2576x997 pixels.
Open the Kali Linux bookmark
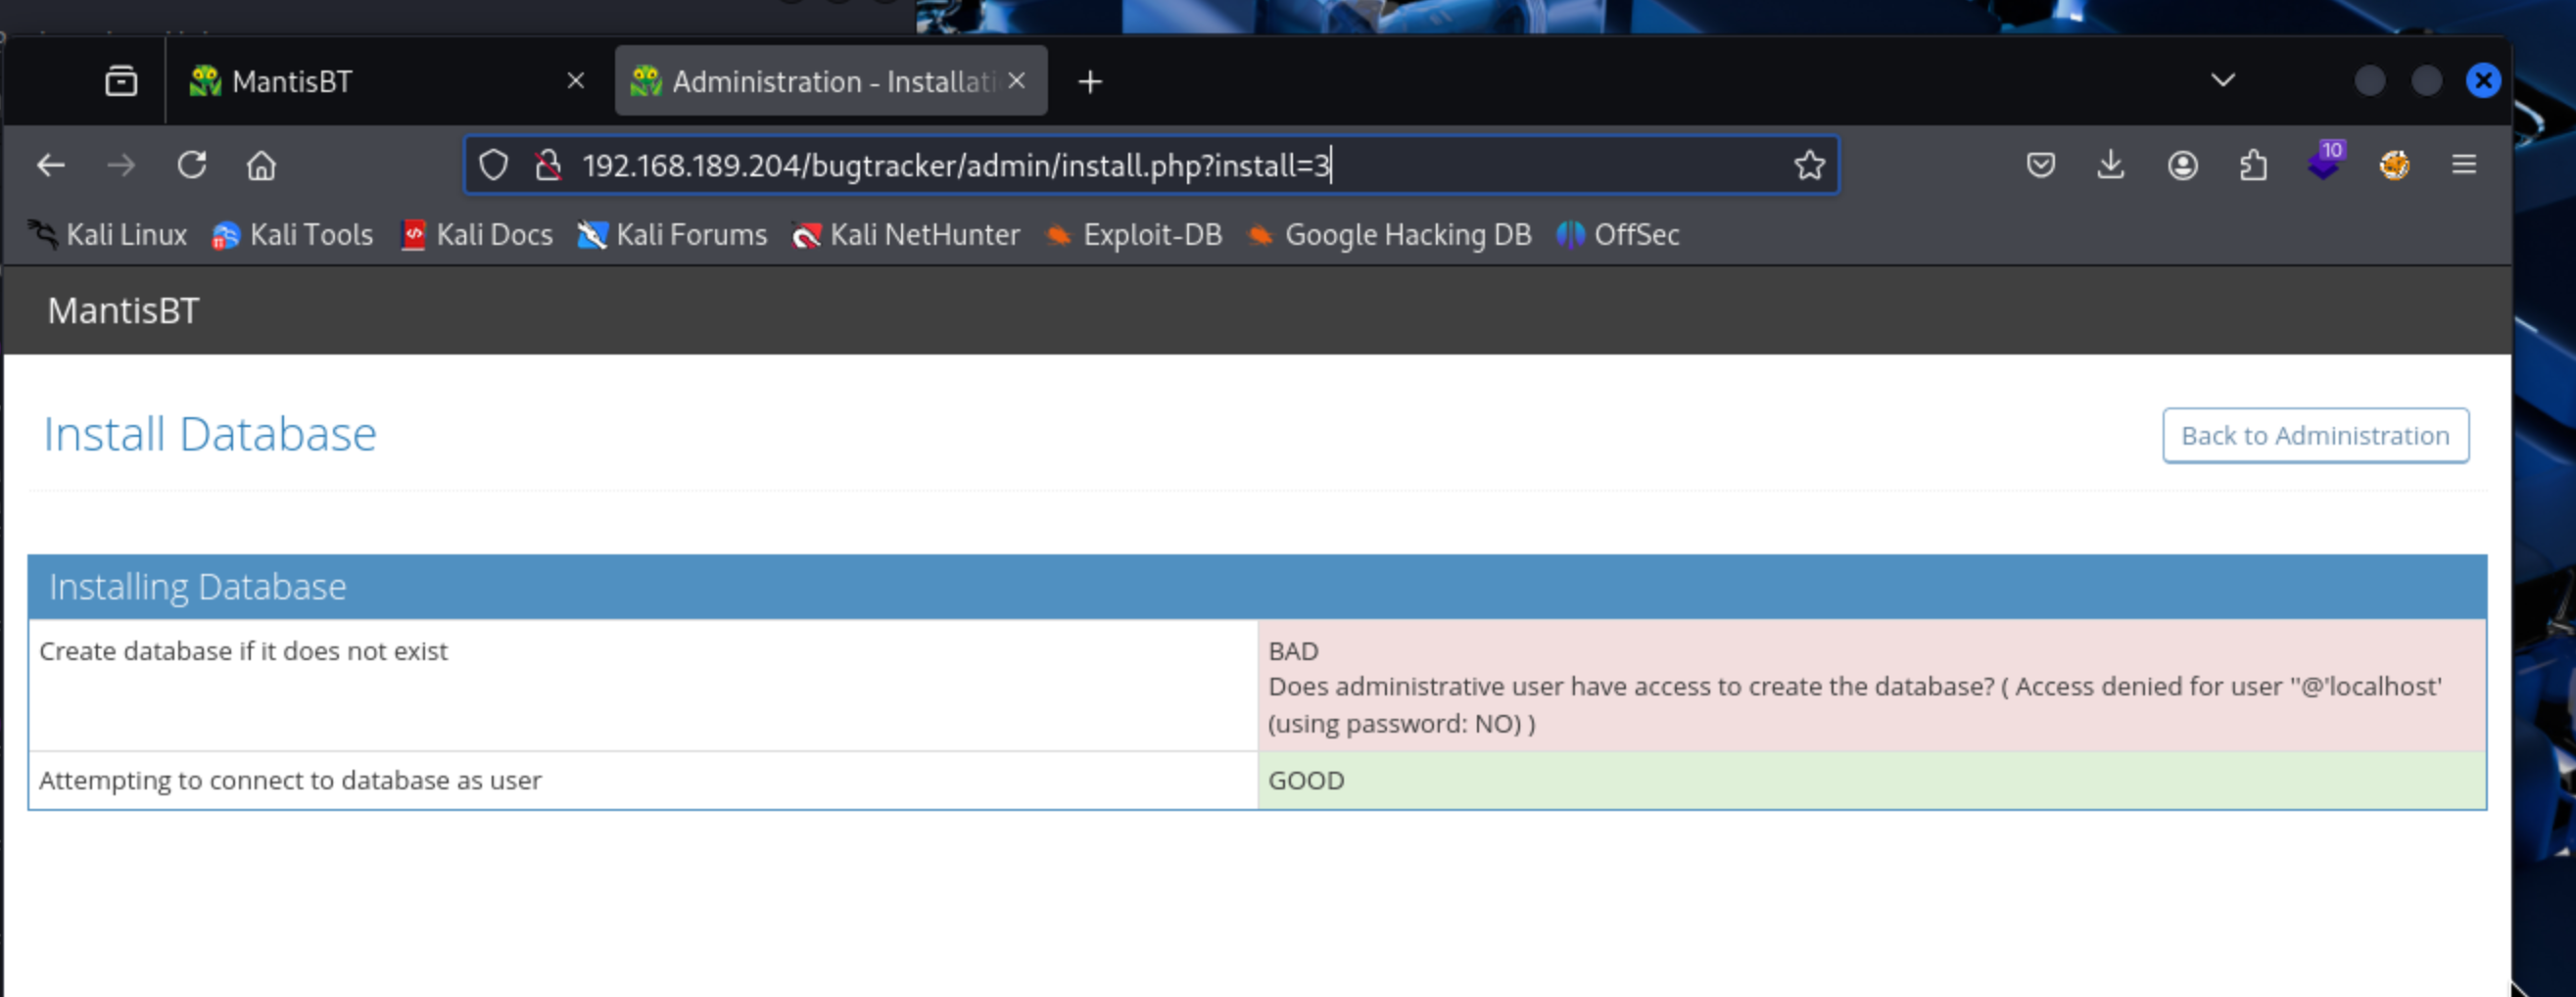108,235
